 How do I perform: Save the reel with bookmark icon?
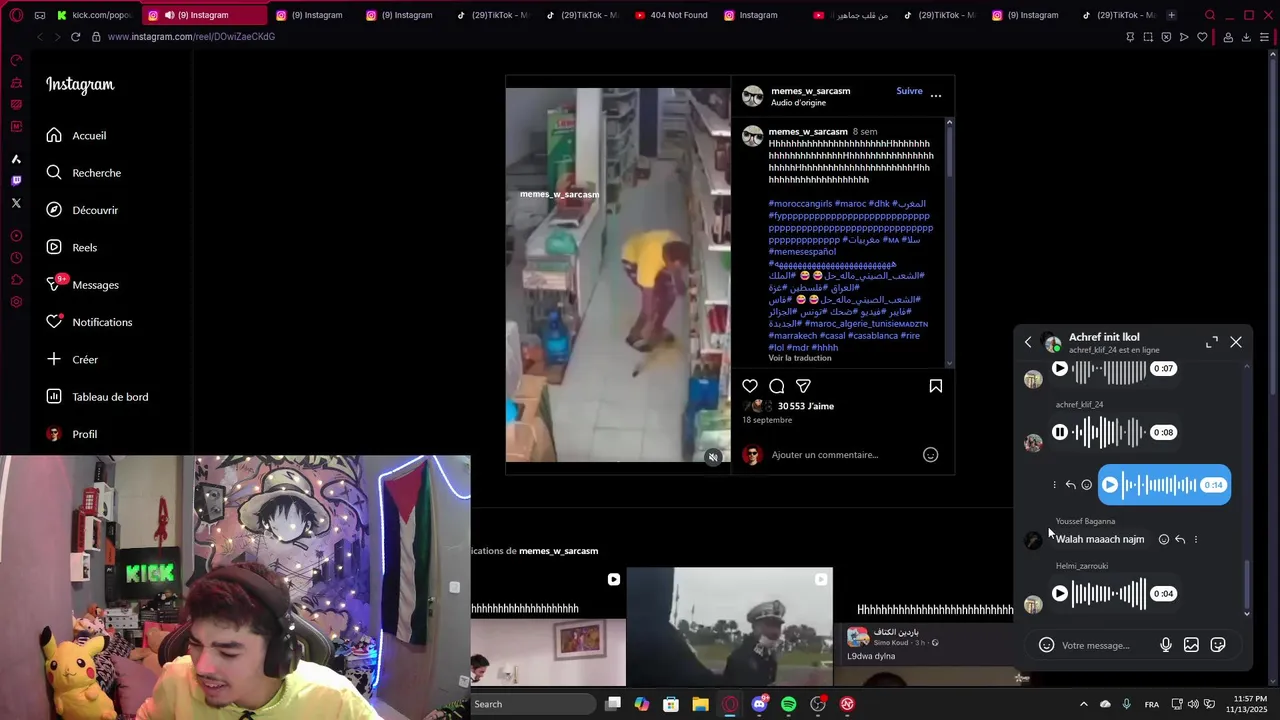click(936, 386)
